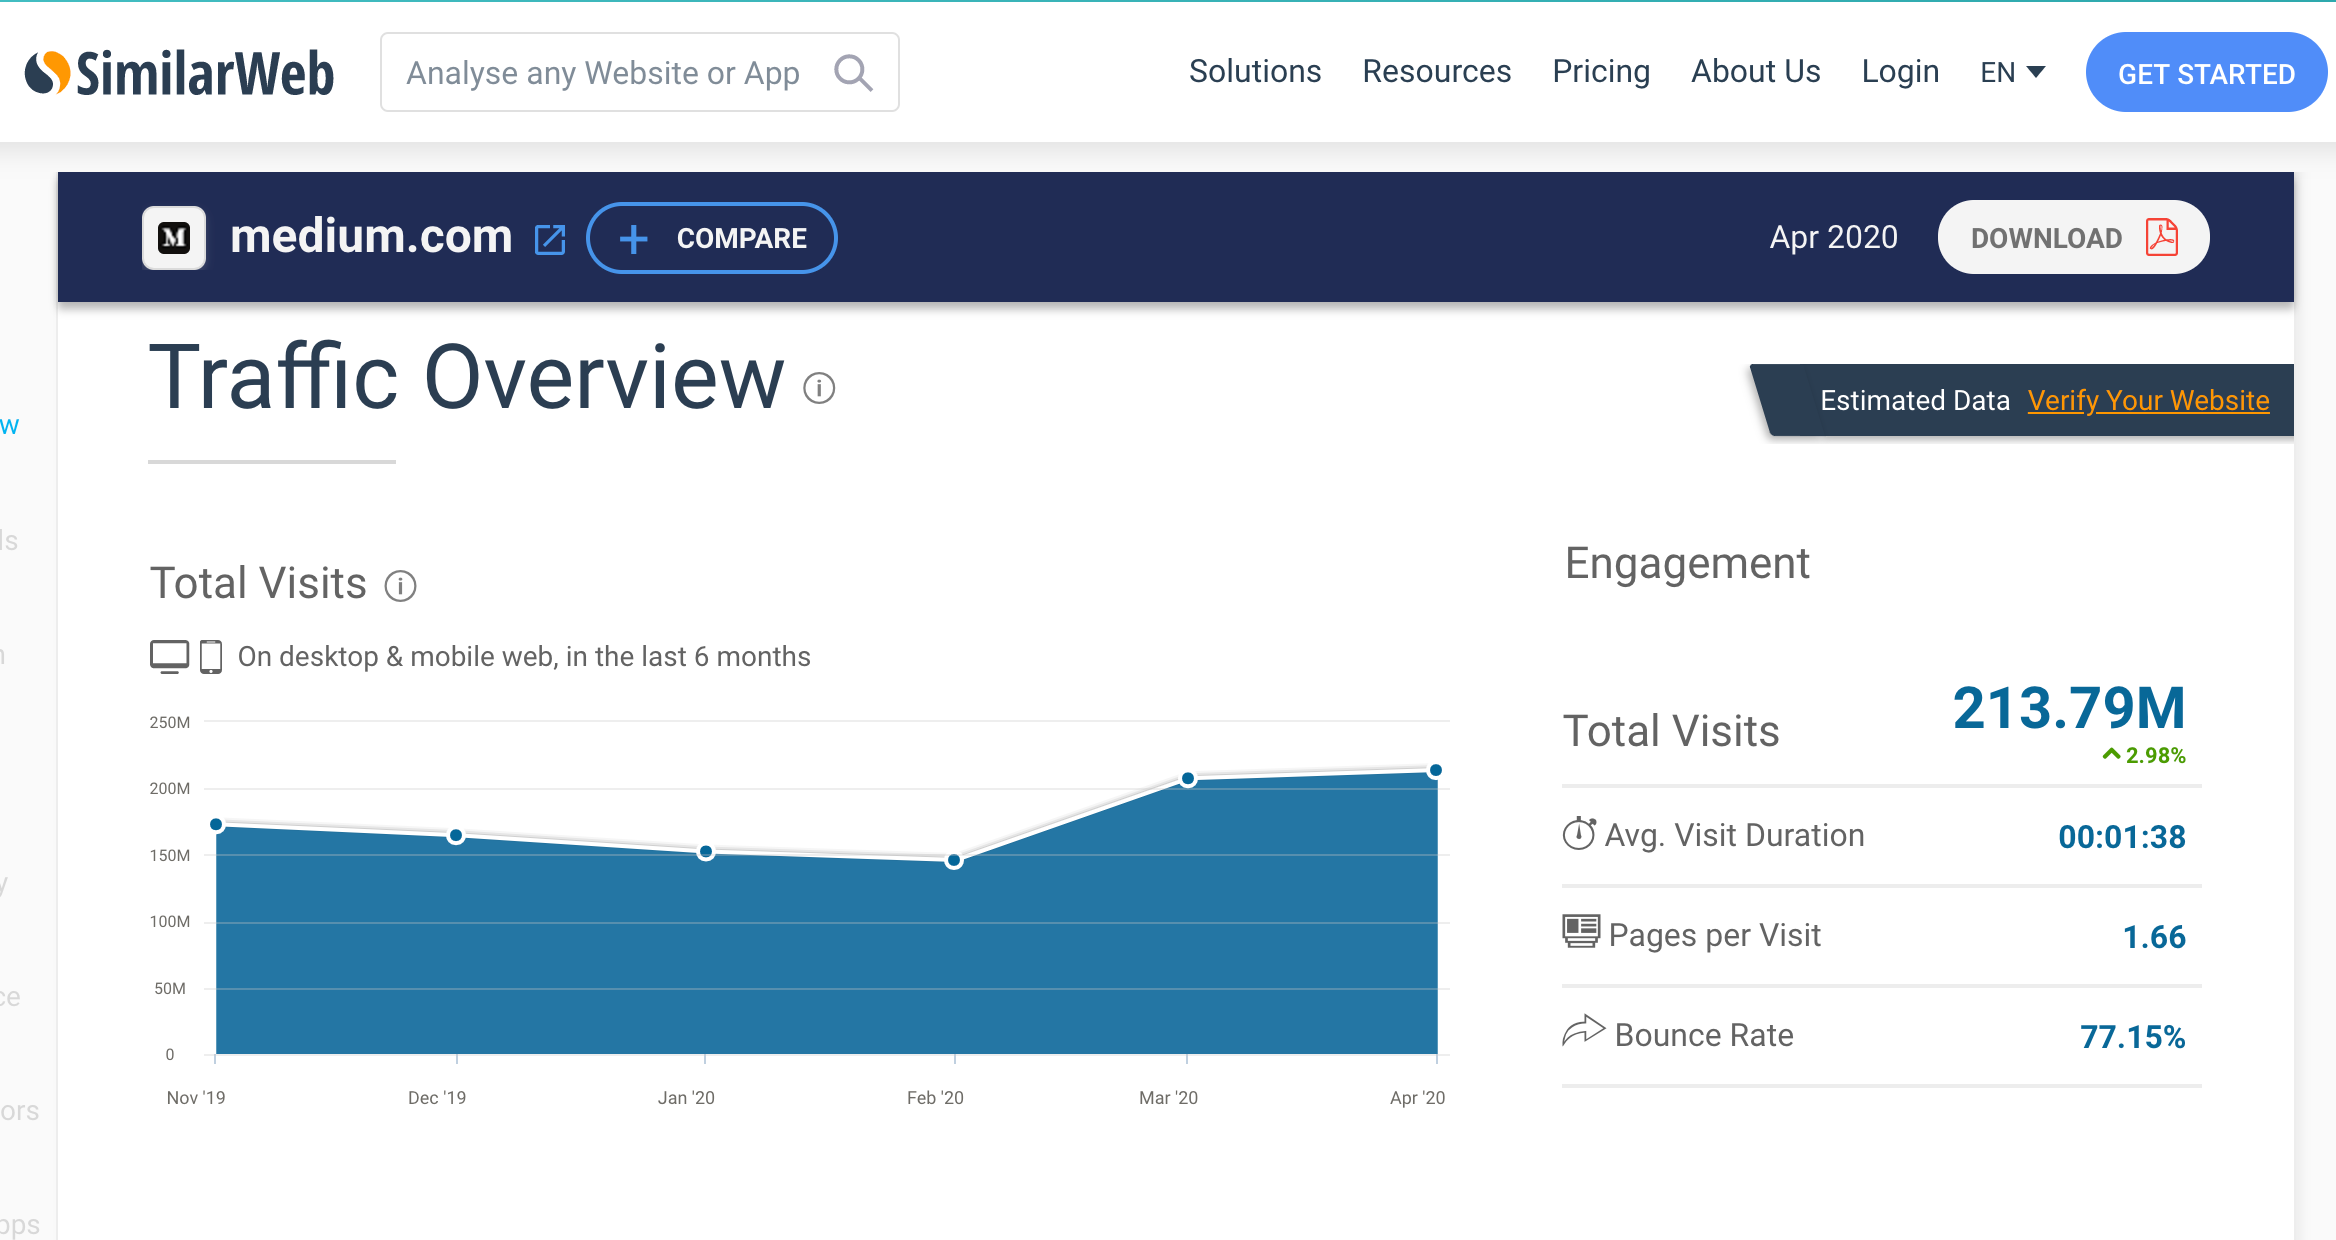Click the Apr 2020 date label
Image resolution: width=2336 pixels, height=1240 pixels.
pos(1833,238)
